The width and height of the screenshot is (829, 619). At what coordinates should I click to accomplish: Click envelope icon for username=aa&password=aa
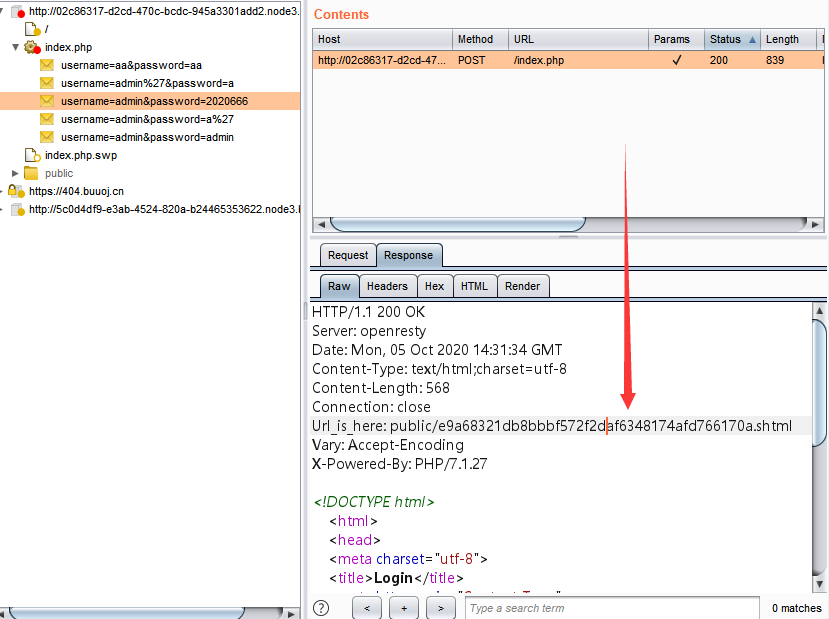pyautogui.click(x=47, y=65)
